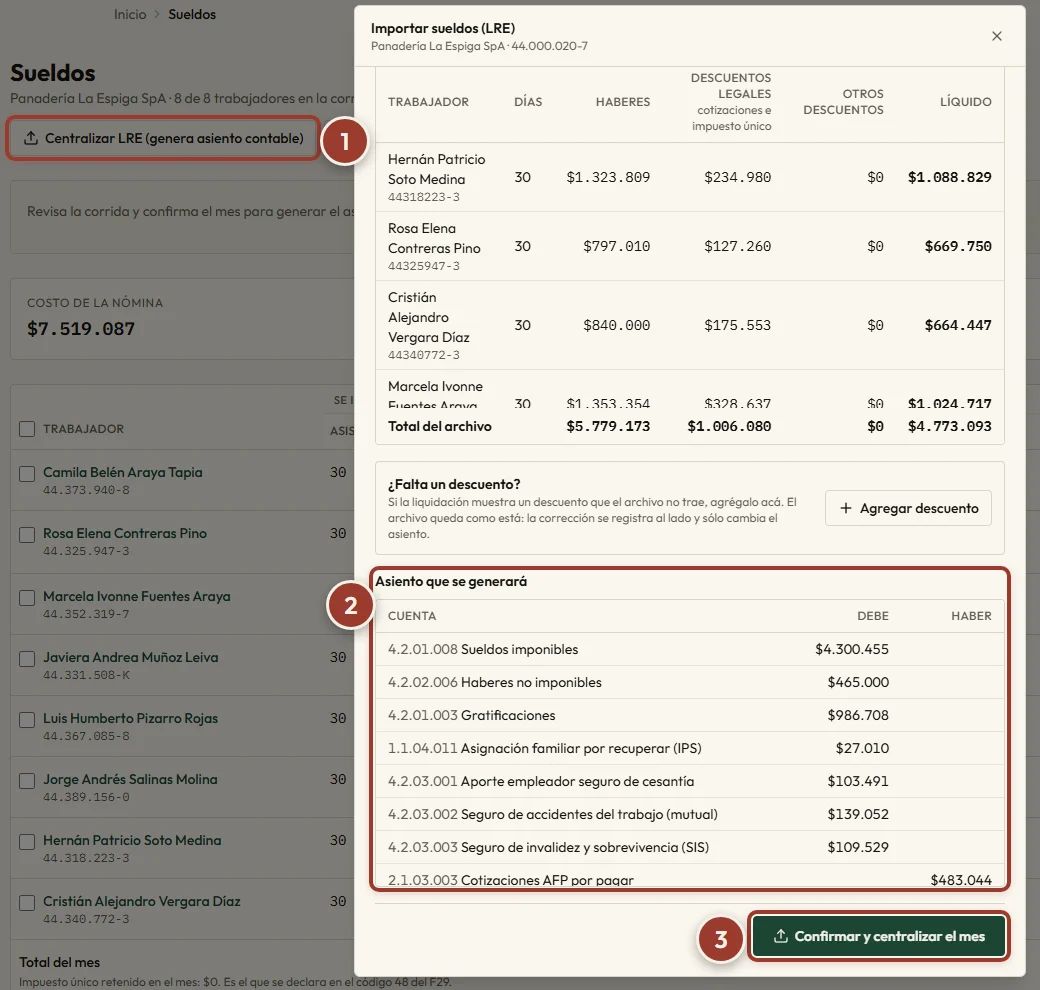
Task: Open worker link Jorge Andrés Salinas Molina
Action: [x=130, y=779]
